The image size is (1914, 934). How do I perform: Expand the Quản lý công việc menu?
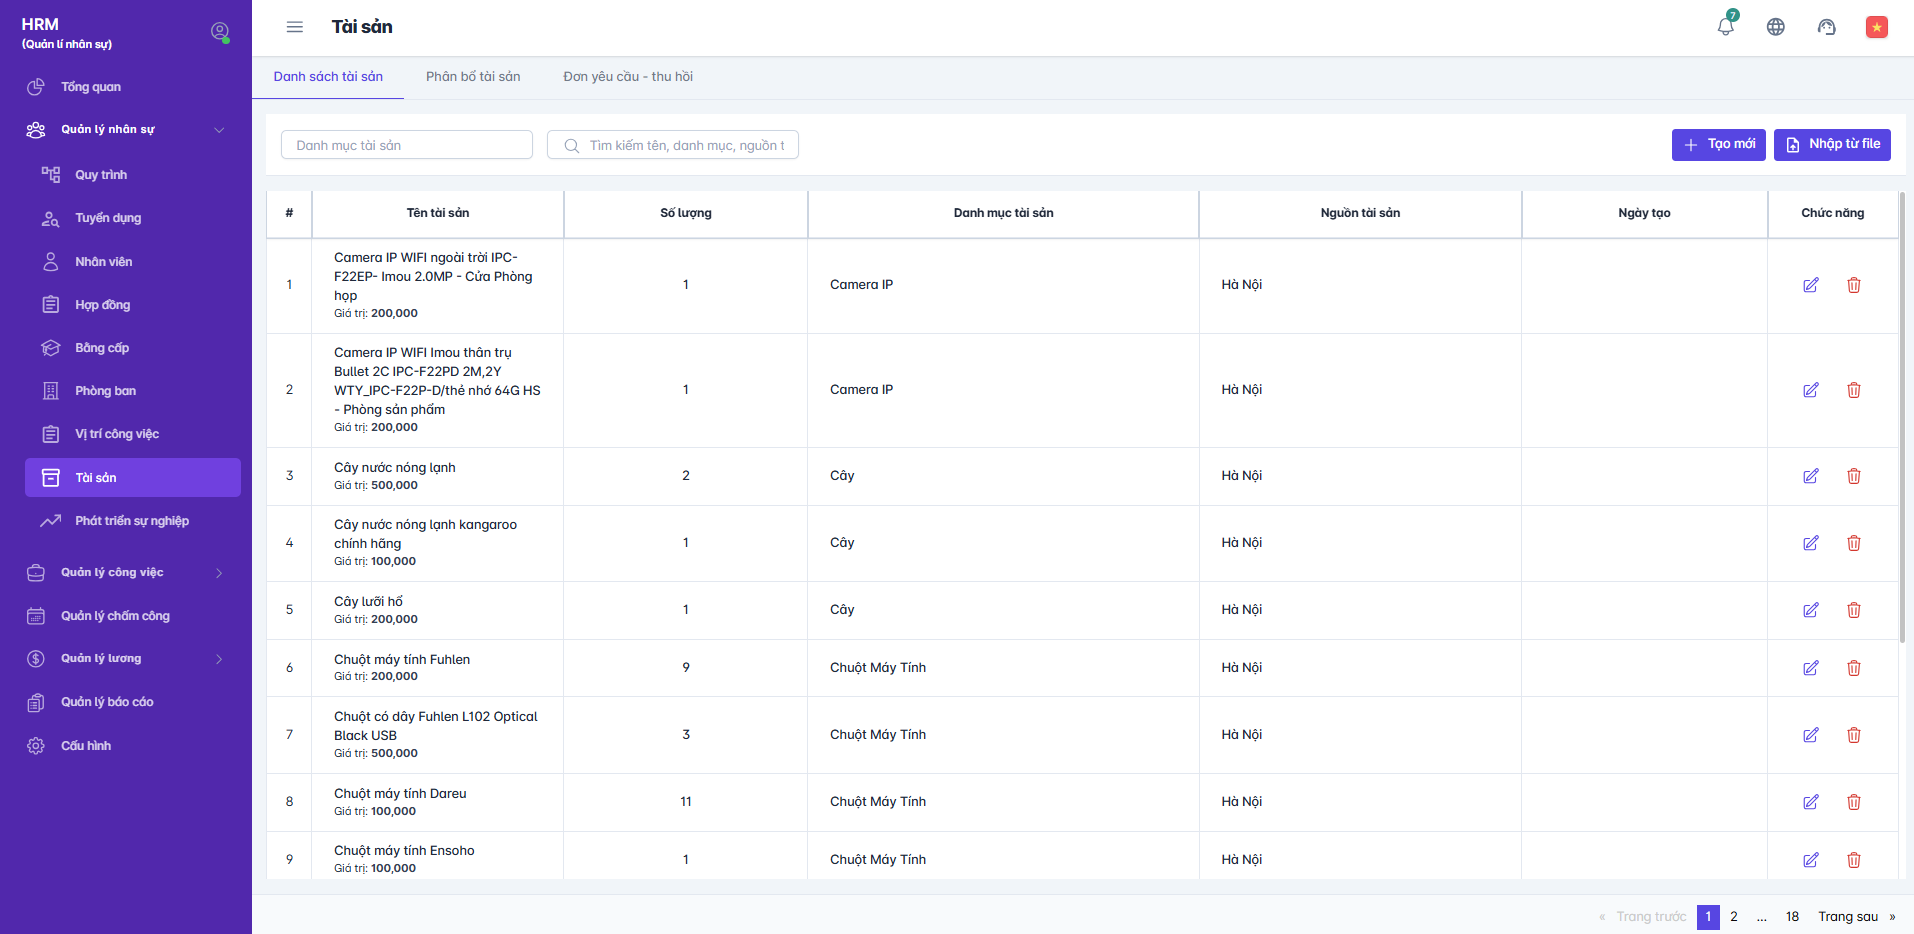(219, 573)
